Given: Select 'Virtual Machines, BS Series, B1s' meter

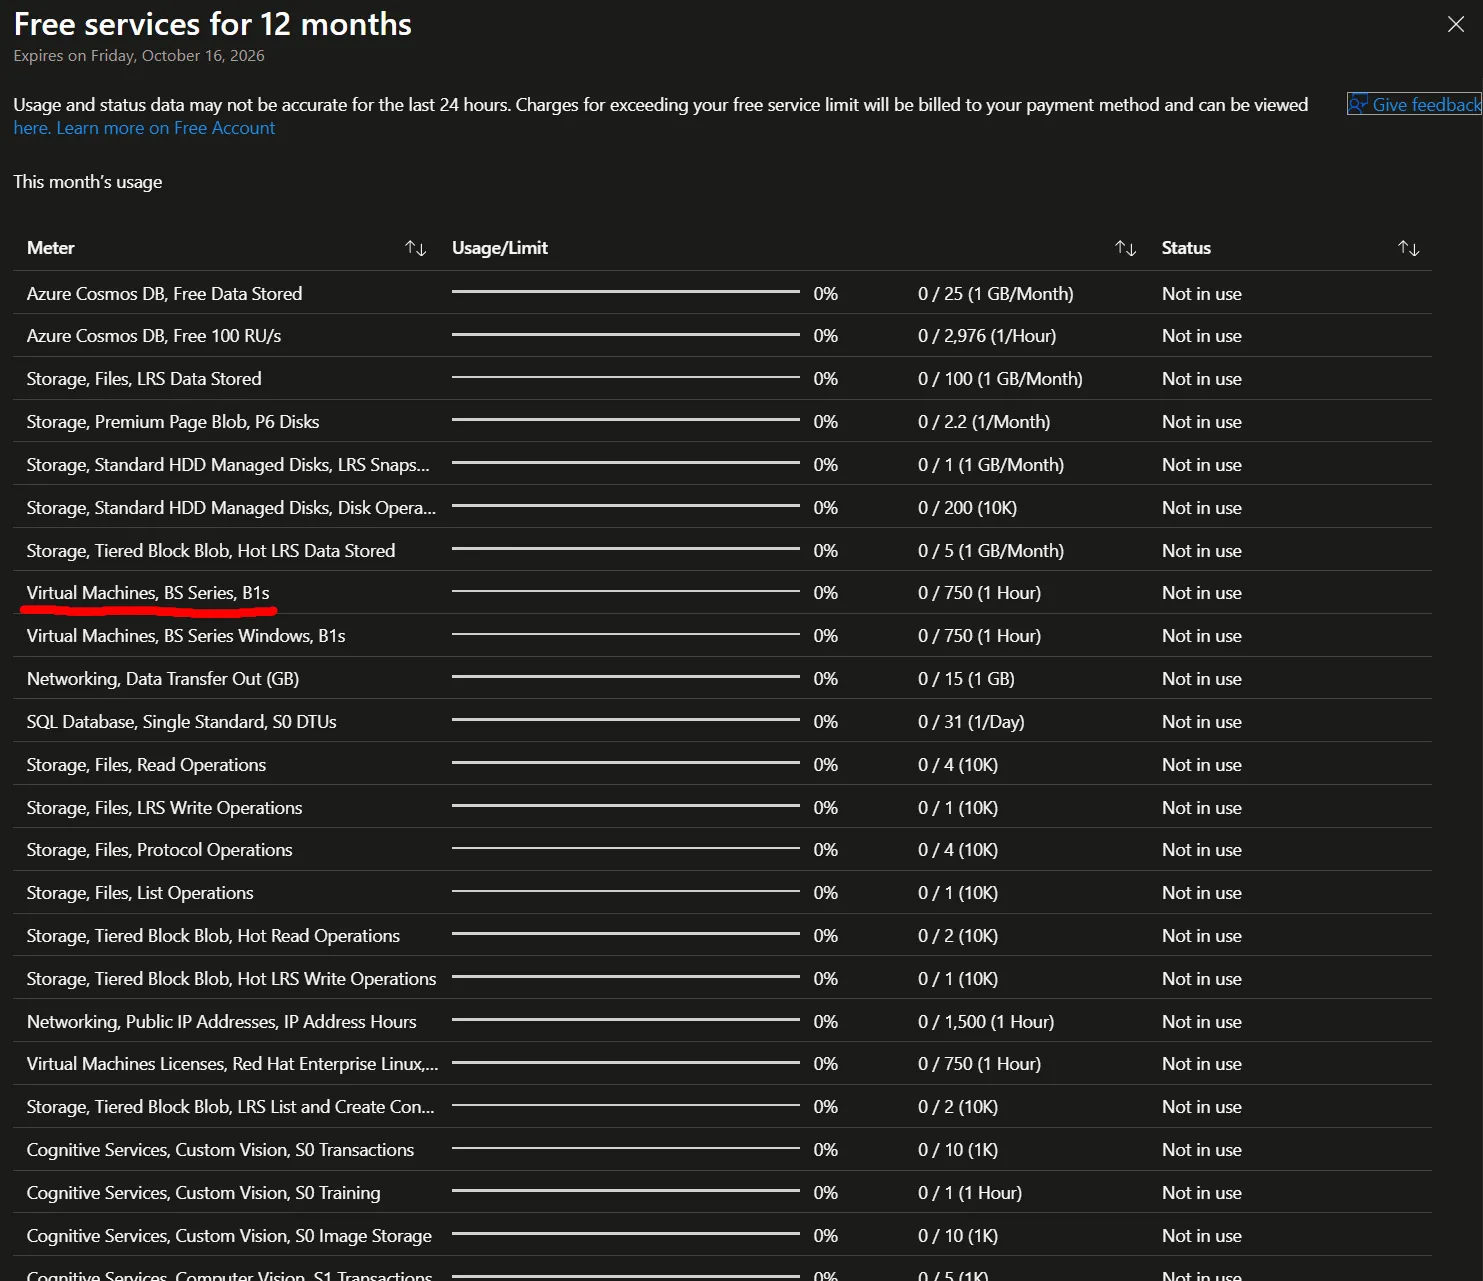Looking at the screenshot, I should pyautogui.click(x=148, y=593).
